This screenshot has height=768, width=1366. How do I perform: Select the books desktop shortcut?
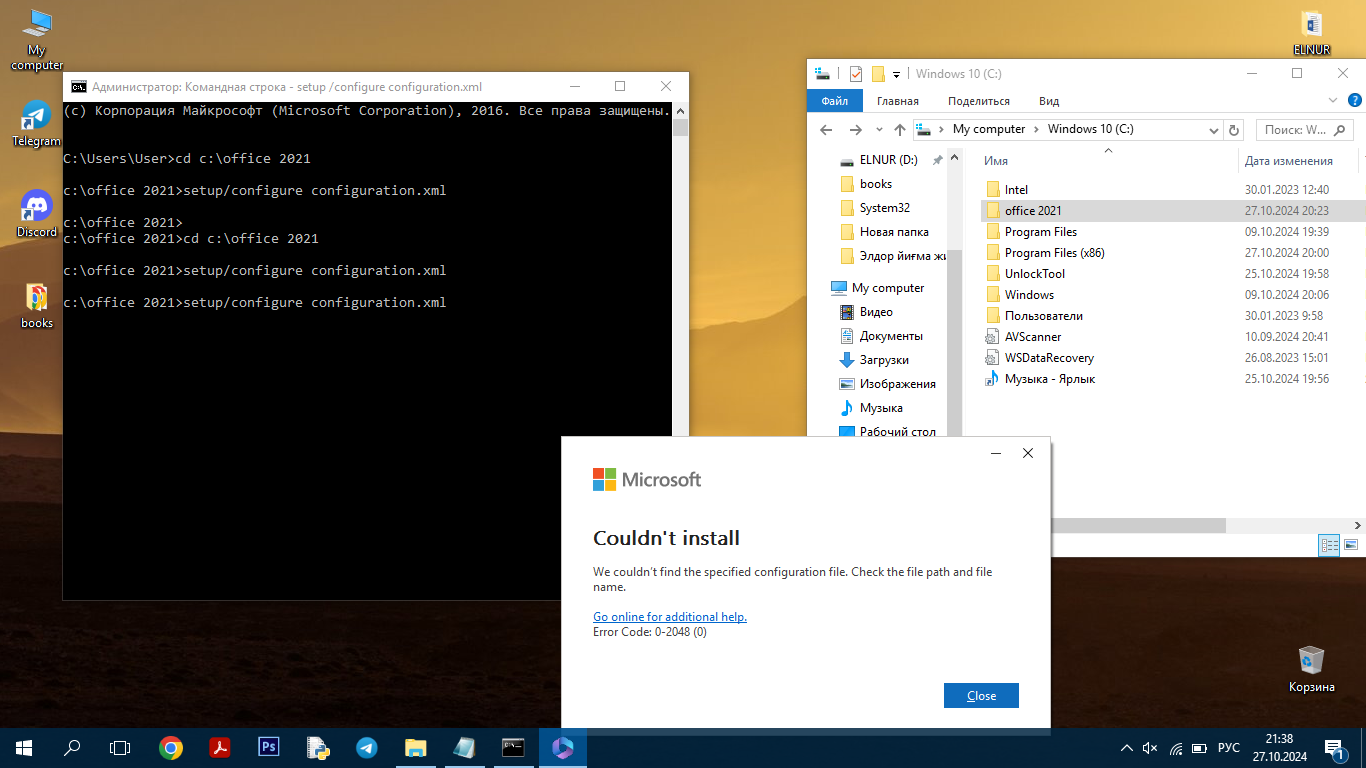[37, 305]
